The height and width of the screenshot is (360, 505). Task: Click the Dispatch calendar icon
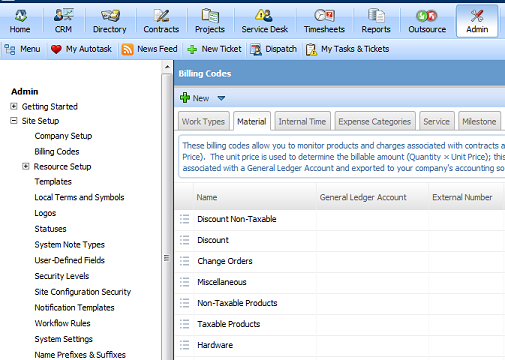pos(256,49)
